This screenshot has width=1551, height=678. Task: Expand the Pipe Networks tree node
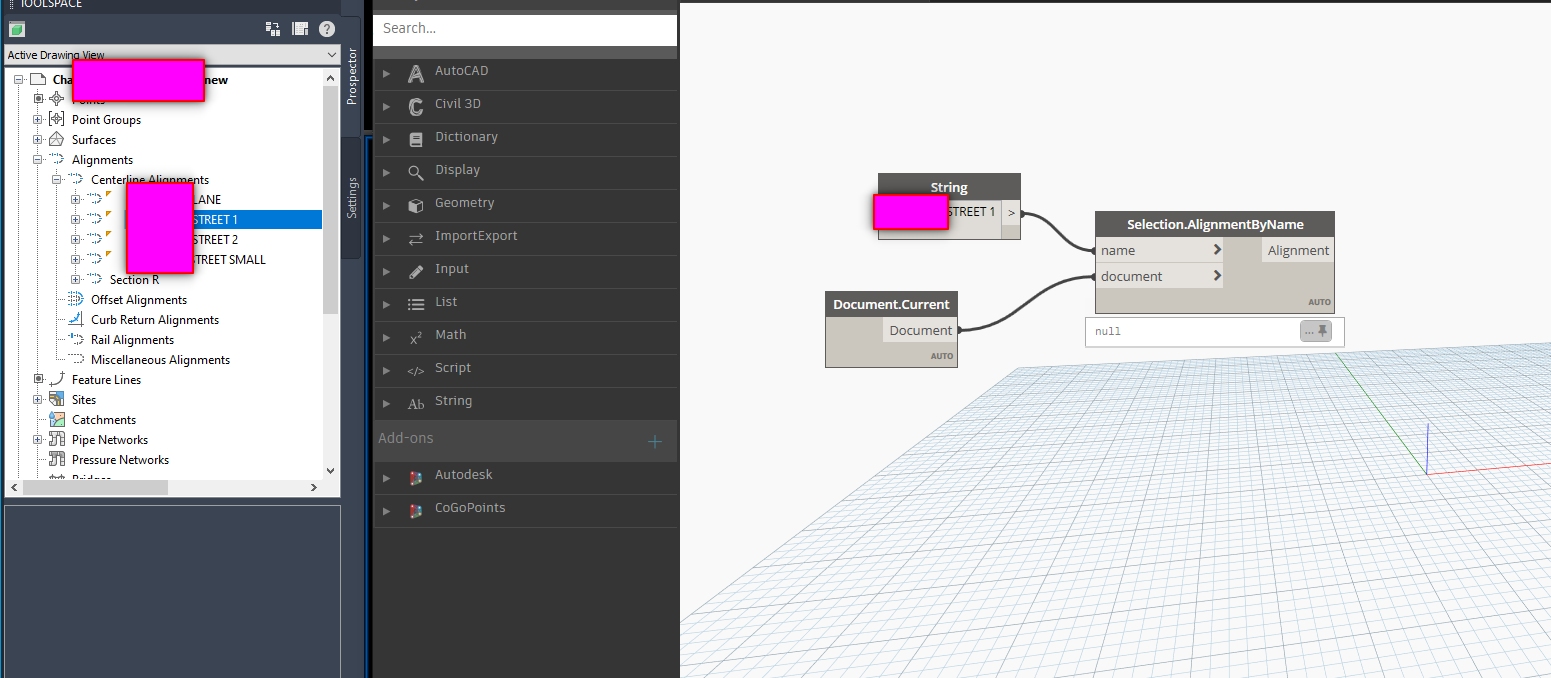tap(38, 439)
